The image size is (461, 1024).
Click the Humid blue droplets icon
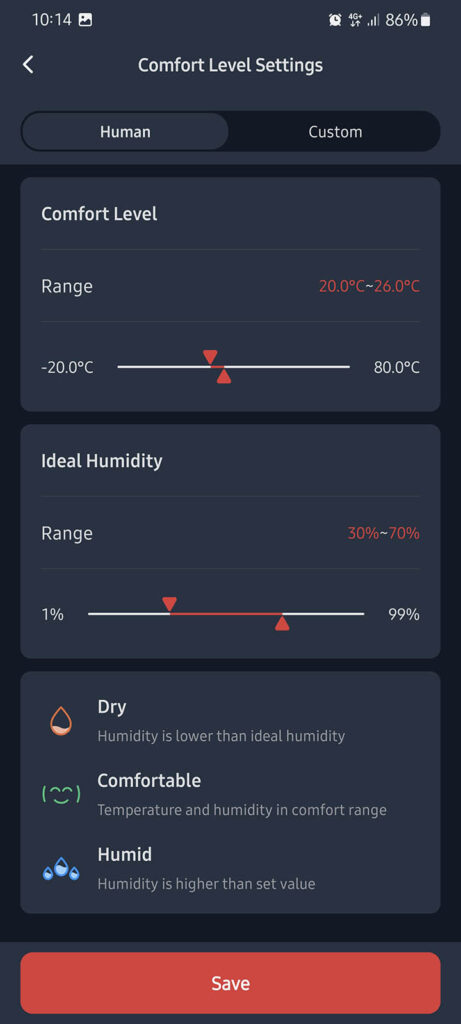point(61,869)
